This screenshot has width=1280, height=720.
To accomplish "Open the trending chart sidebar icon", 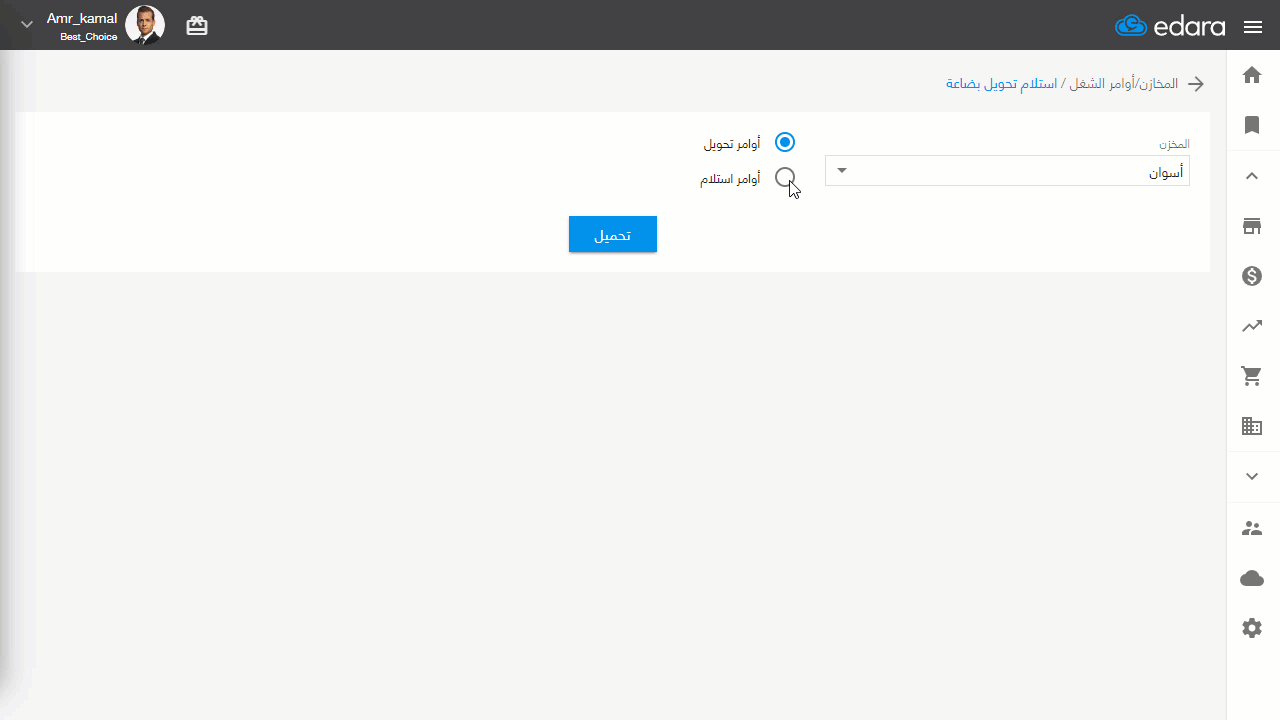I will (1252, 326).
